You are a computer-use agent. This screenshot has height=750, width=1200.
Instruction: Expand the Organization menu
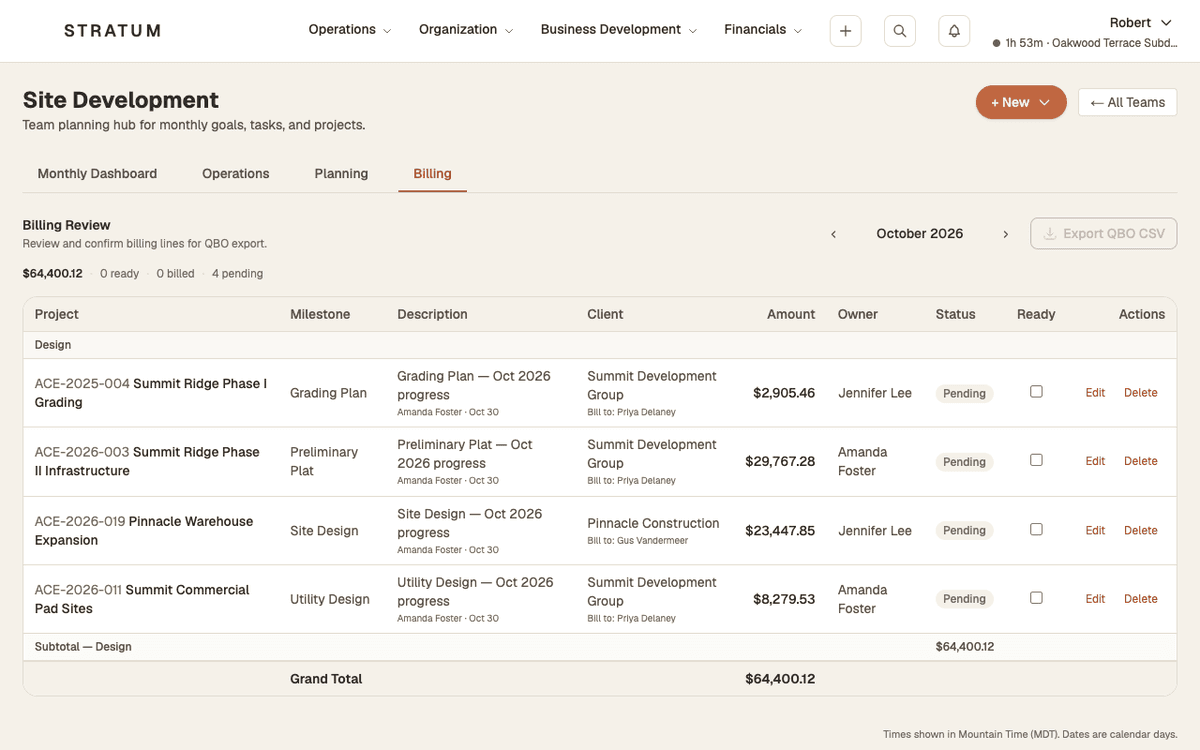(x=466, y=30)
